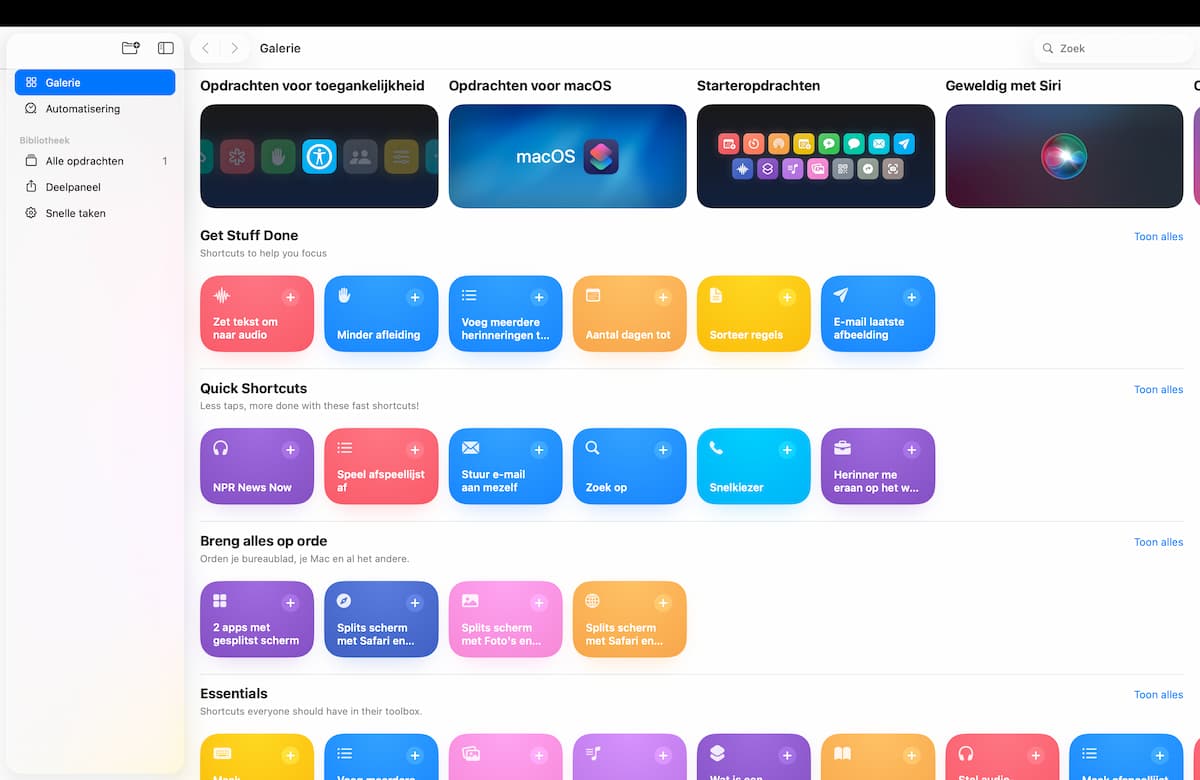Click the Bibliotheek label in sidebar
1200x780 pixels.
(45, 140)
